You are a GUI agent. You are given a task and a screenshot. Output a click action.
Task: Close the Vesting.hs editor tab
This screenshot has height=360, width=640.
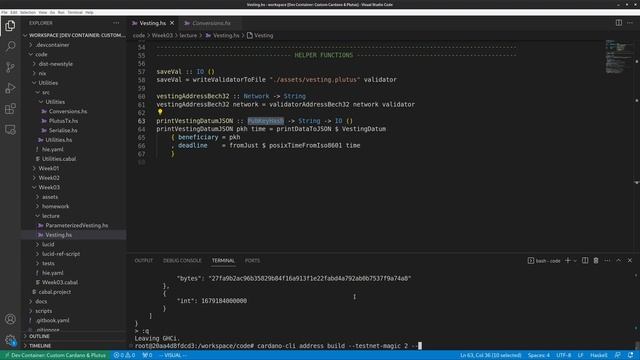click(x=172, y=23)
